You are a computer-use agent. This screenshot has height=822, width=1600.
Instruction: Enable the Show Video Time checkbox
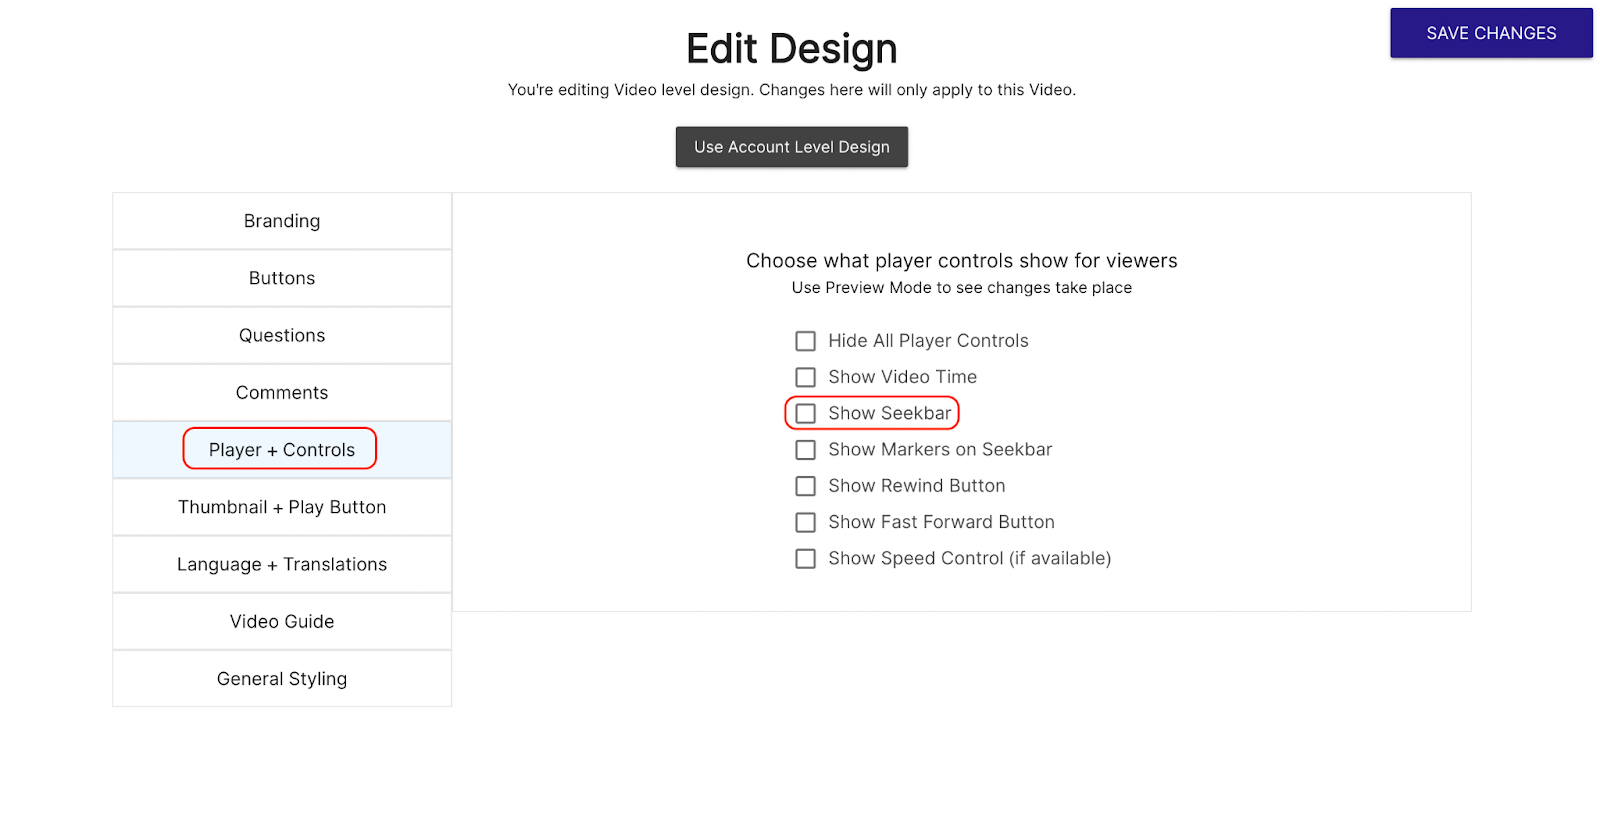tap(805, 377)
